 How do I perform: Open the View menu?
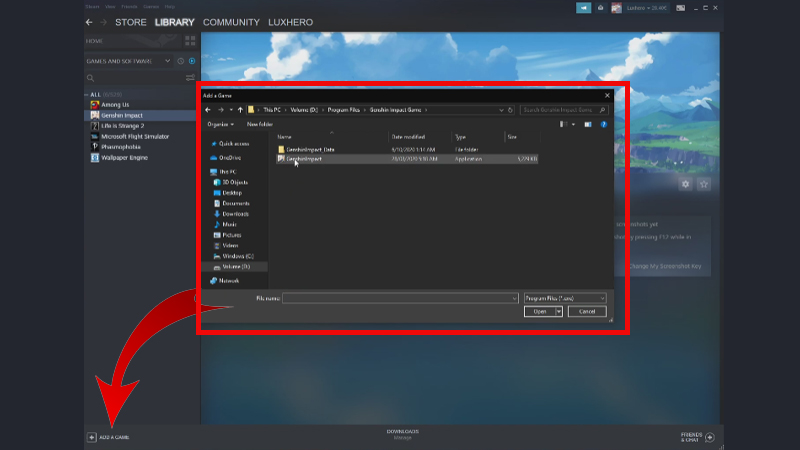coord(110,7)
